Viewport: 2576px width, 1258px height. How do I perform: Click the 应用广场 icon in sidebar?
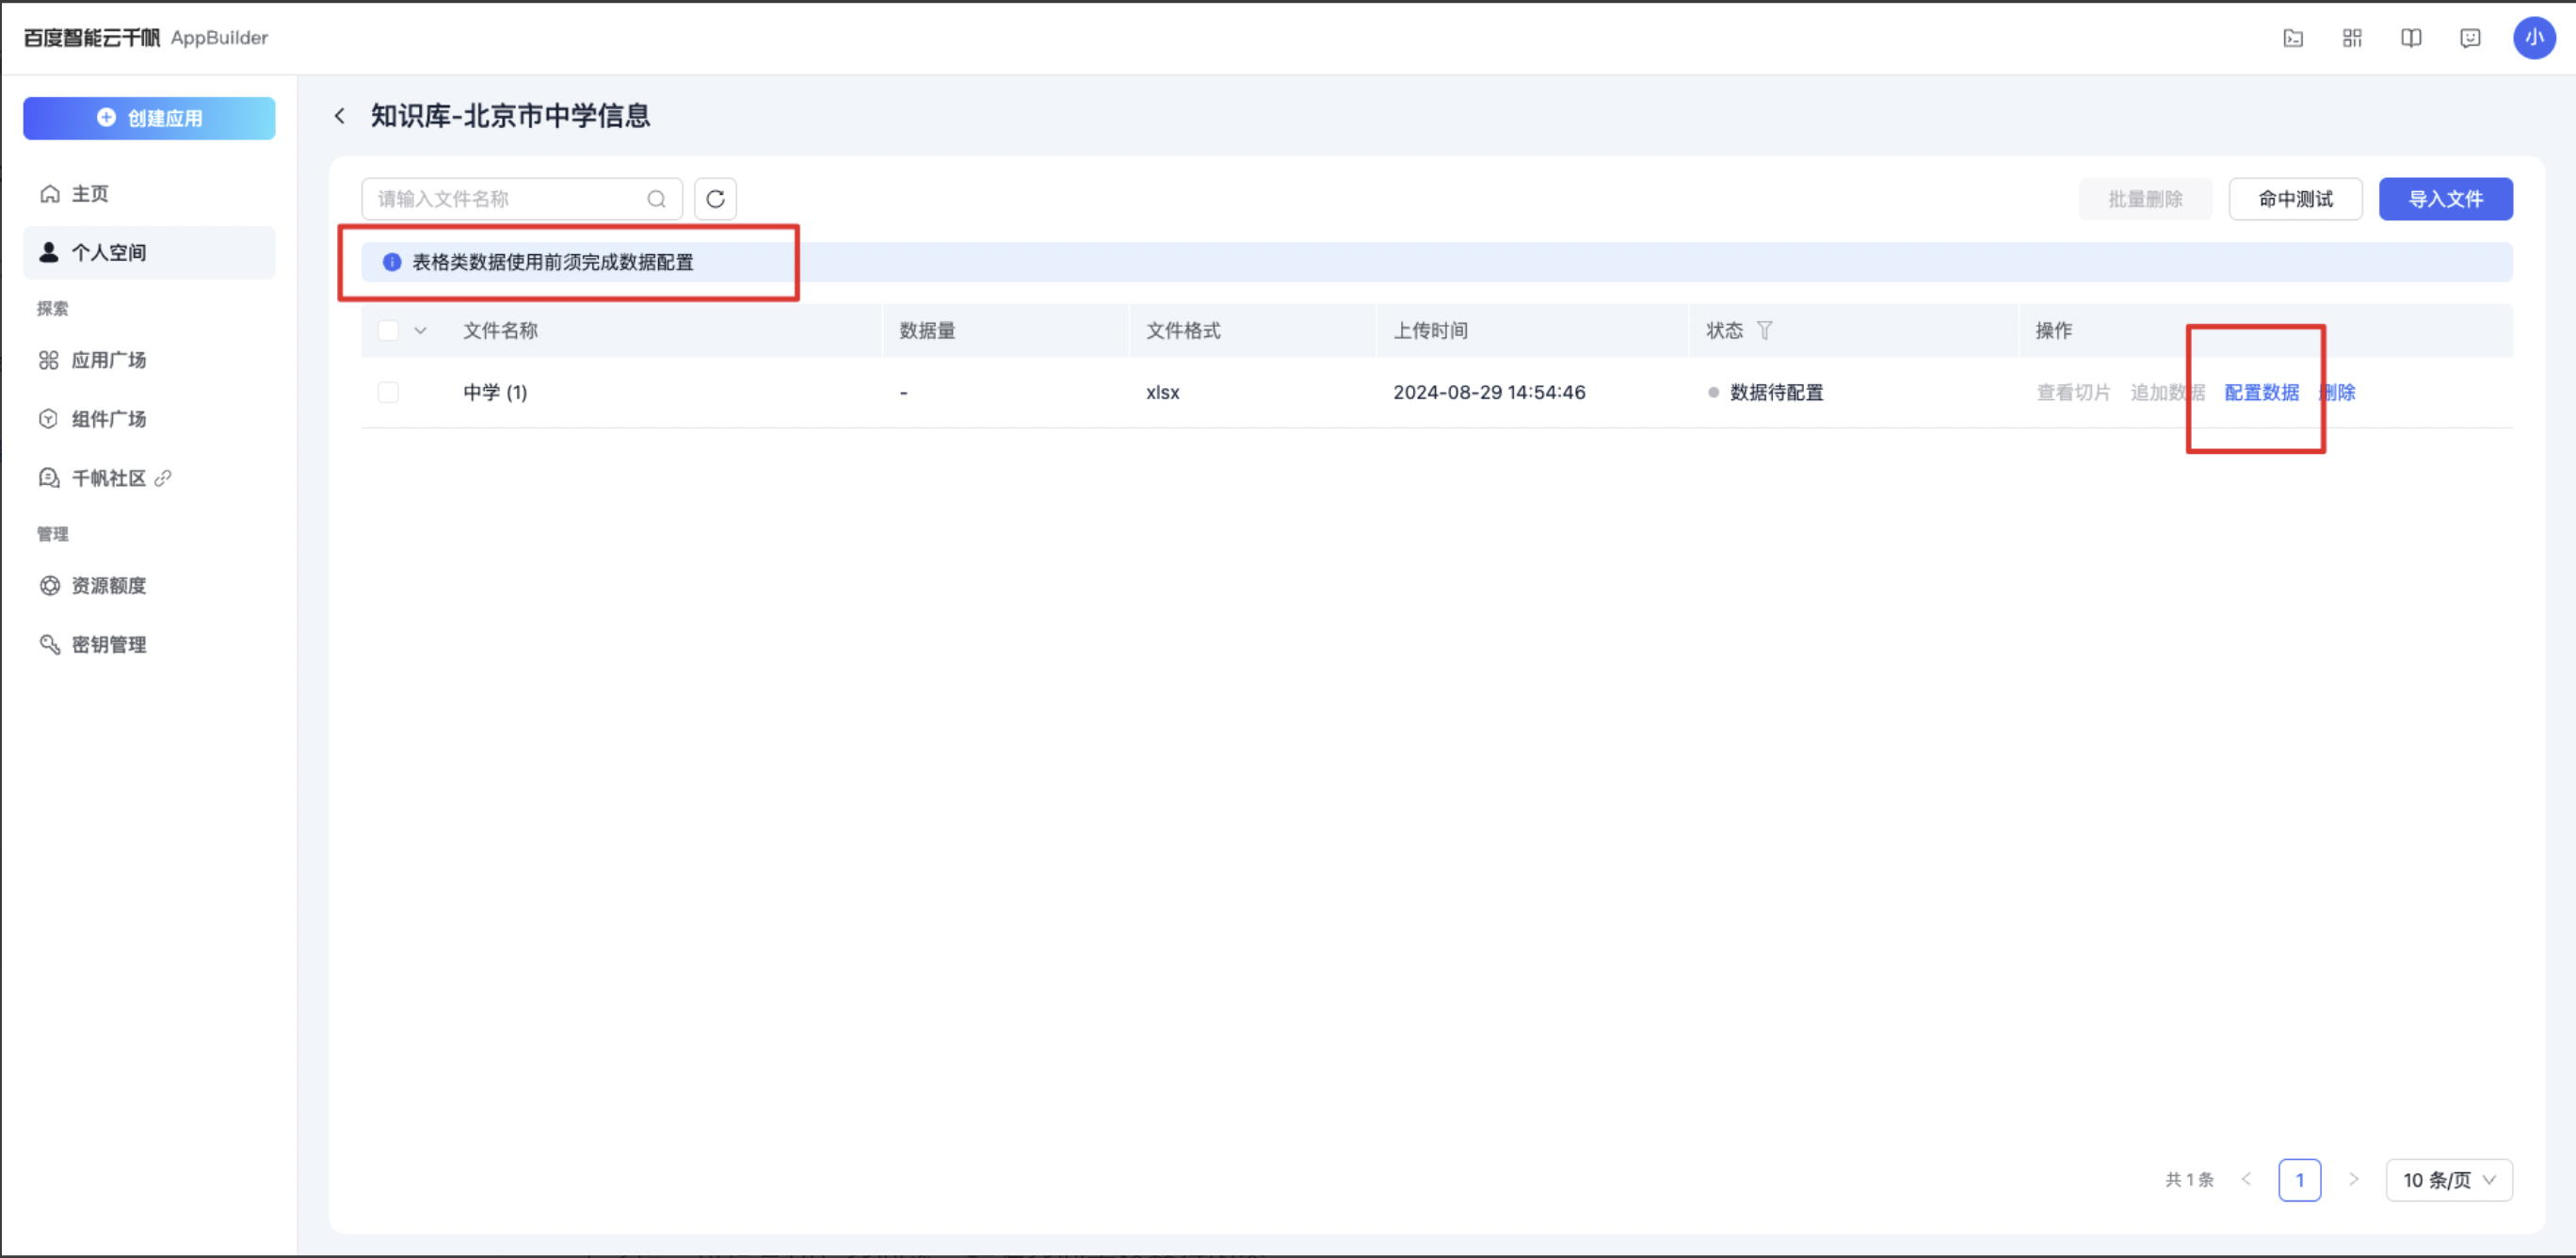(x=49, y=360)
